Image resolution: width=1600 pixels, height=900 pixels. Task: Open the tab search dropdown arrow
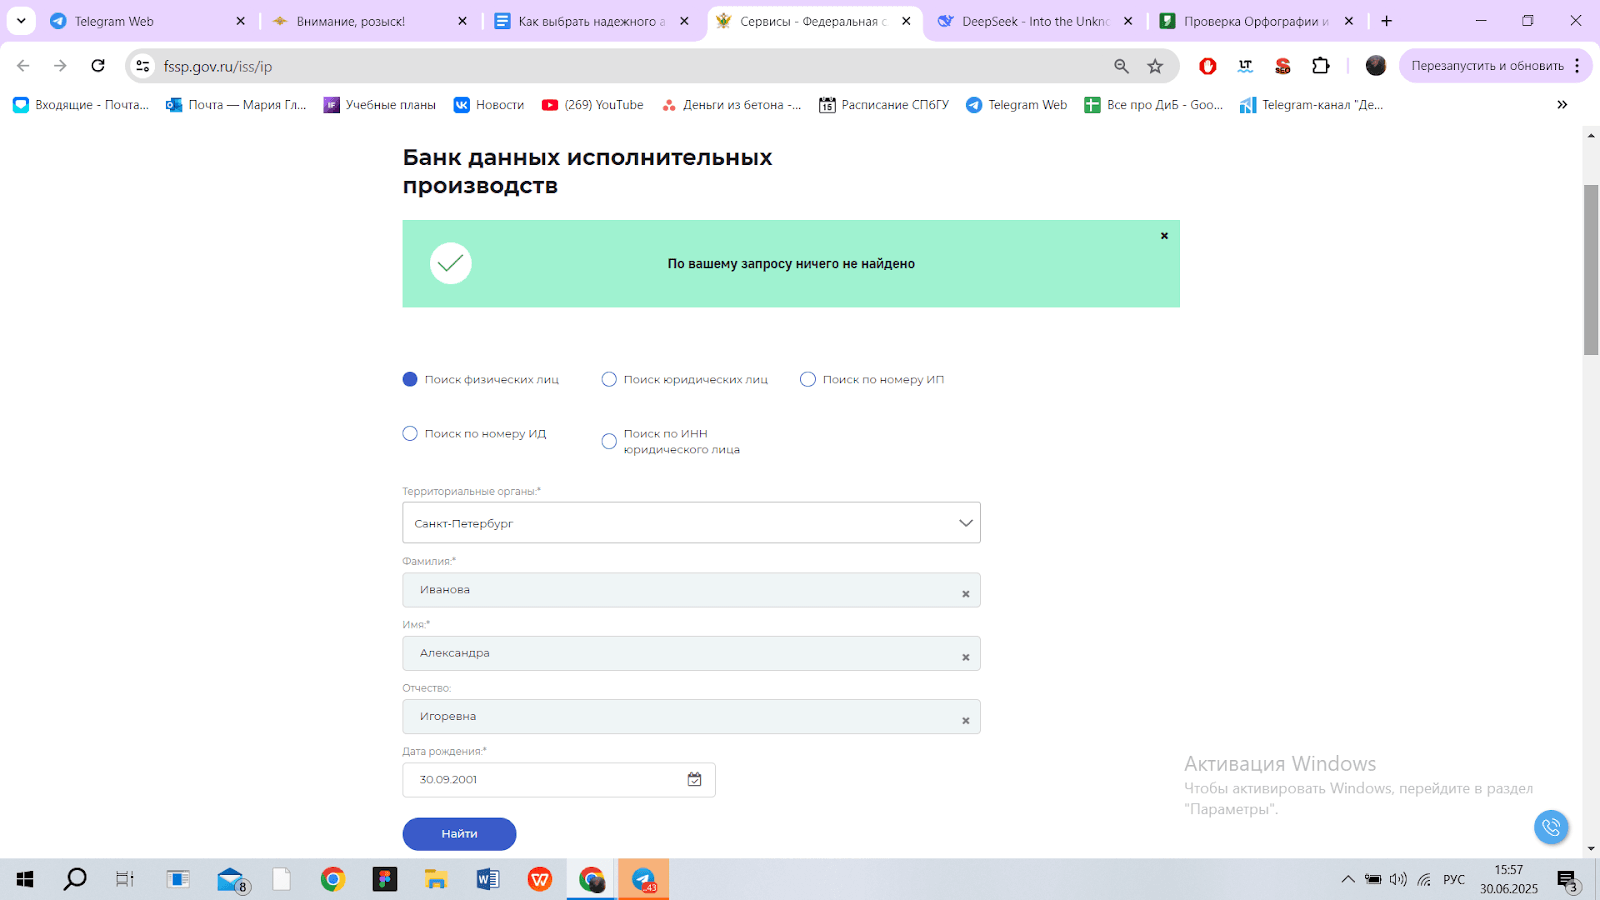tap(21, 21)
